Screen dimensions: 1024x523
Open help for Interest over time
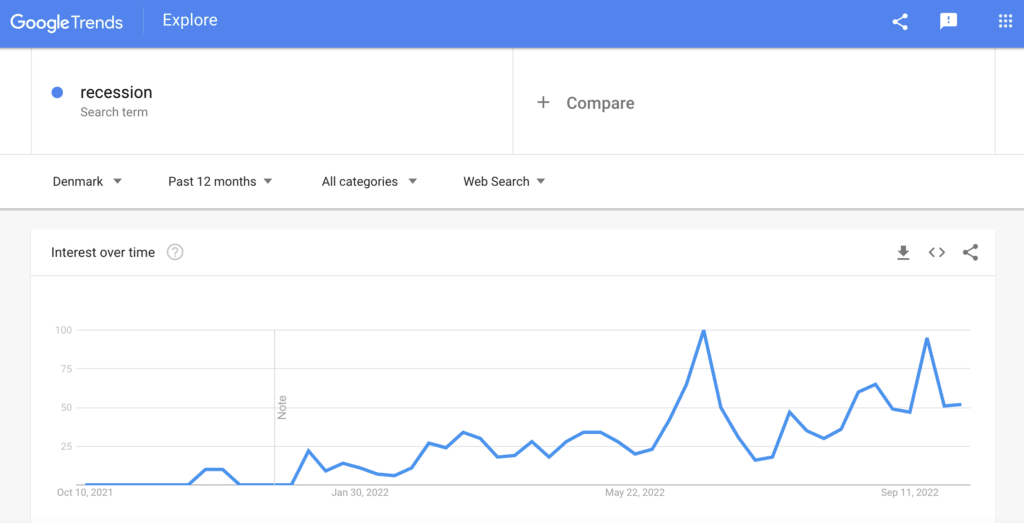click(x=175, y=253)
